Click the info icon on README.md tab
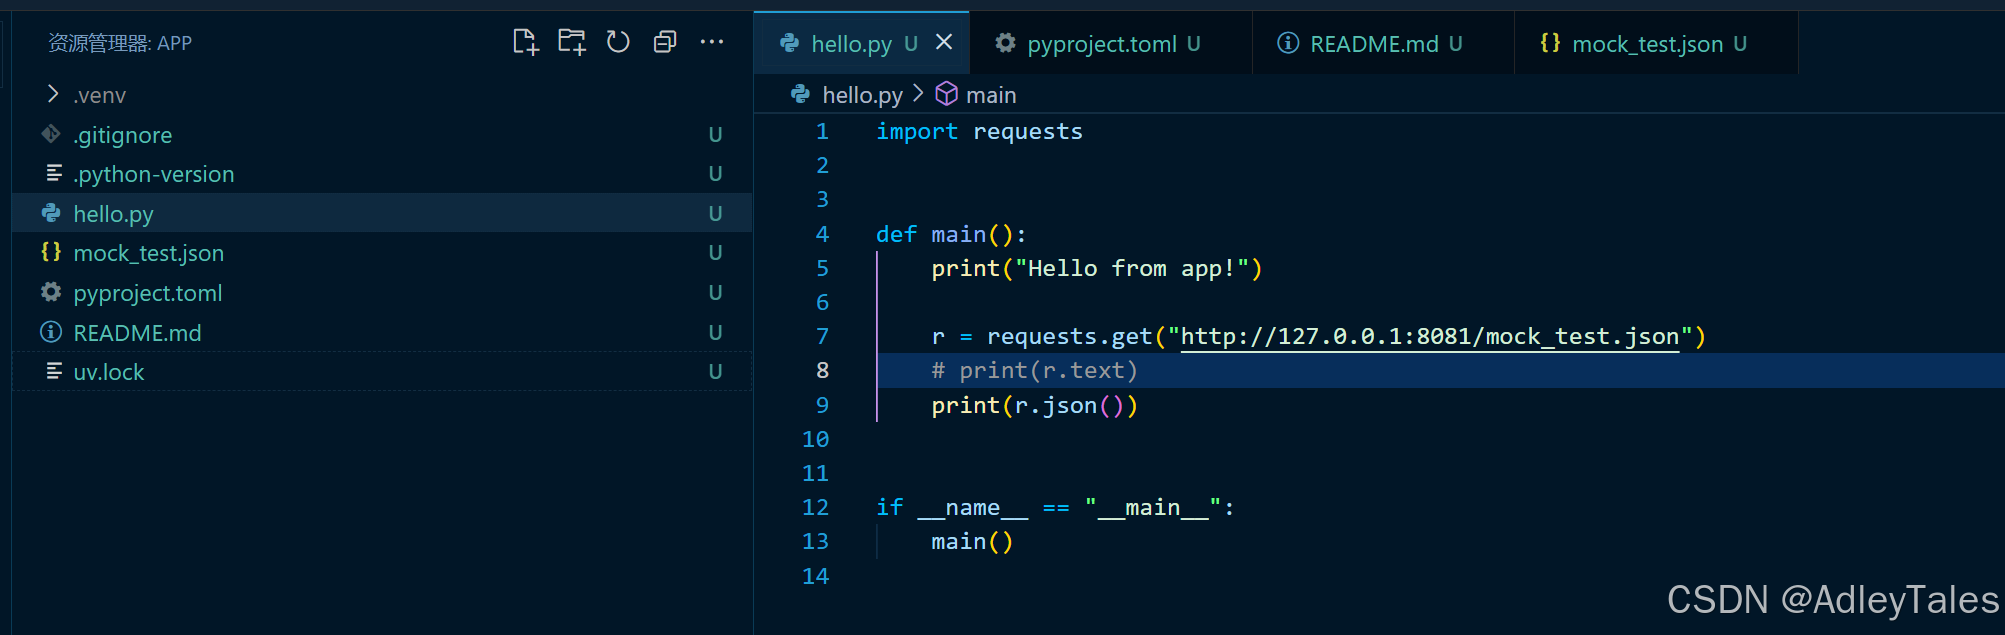Image resolution: width=2005 pixels, height=635 pixels. point(1288,42)
